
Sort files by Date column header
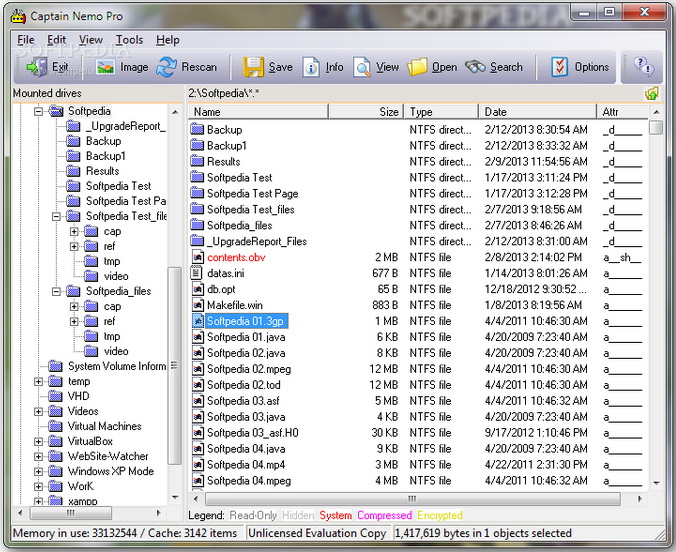click(x=538, y=112)
